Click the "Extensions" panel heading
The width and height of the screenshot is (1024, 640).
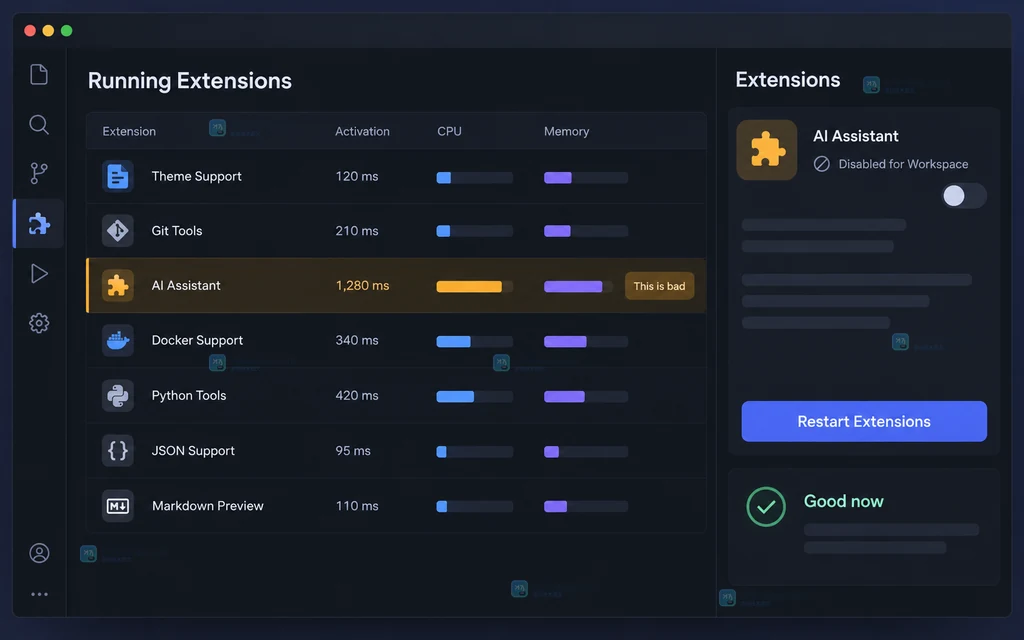[x=788, y=79]
